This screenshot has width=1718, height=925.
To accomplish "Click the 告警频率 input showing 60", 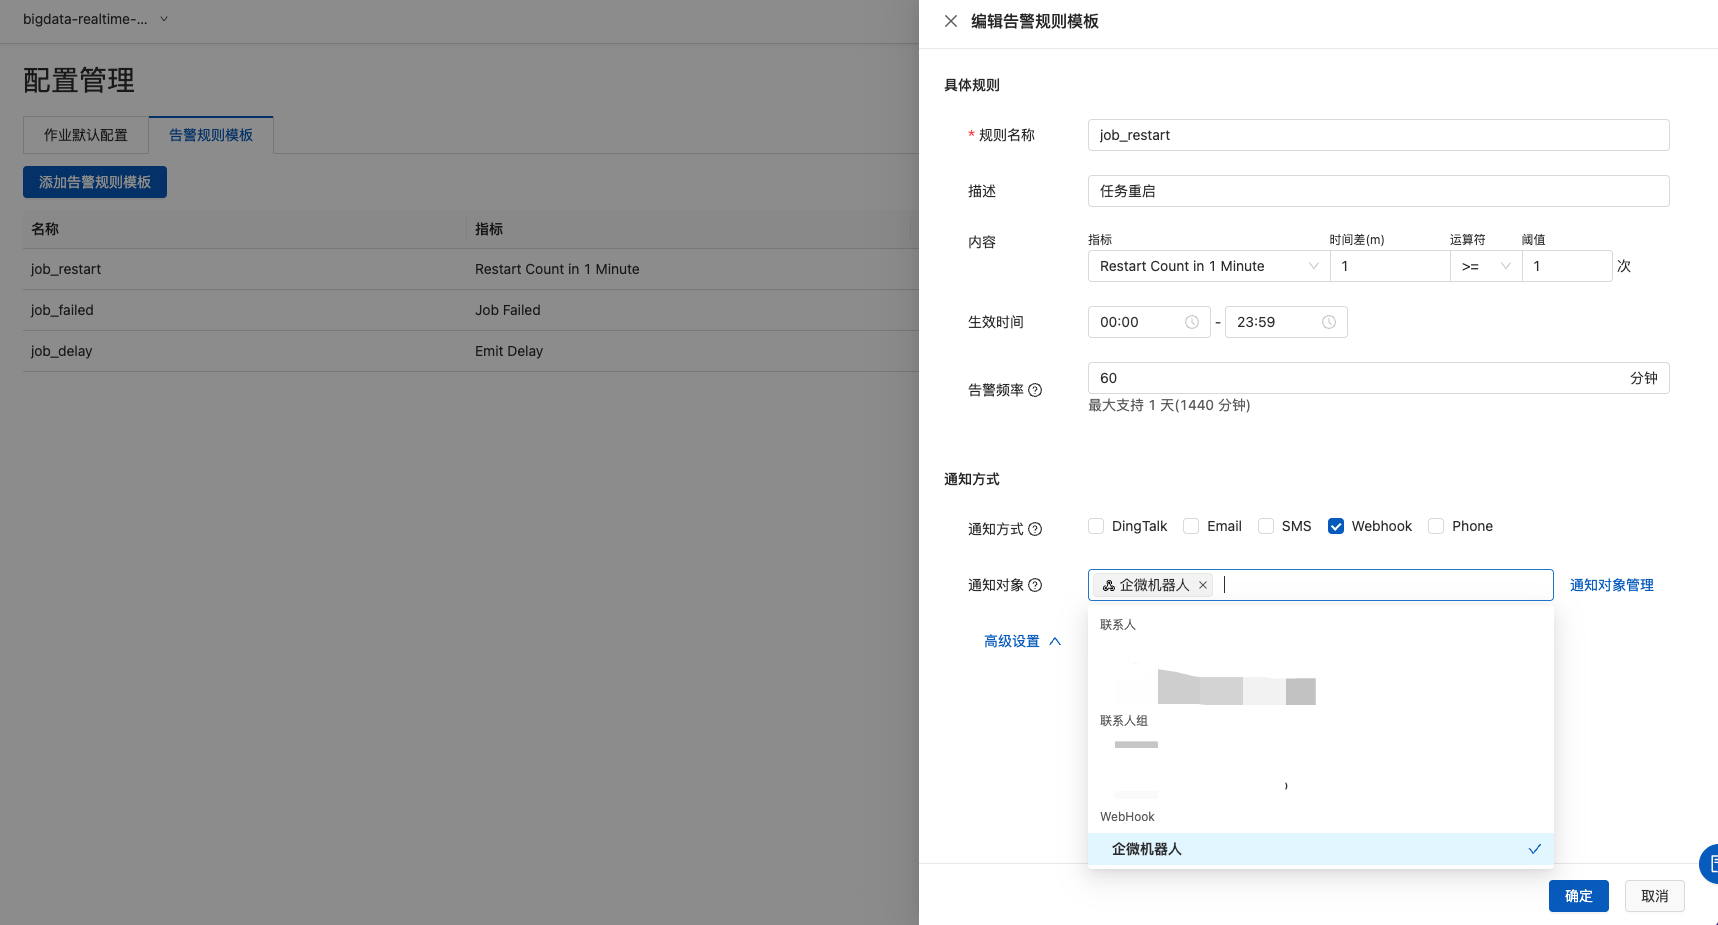I will 1379,378.
